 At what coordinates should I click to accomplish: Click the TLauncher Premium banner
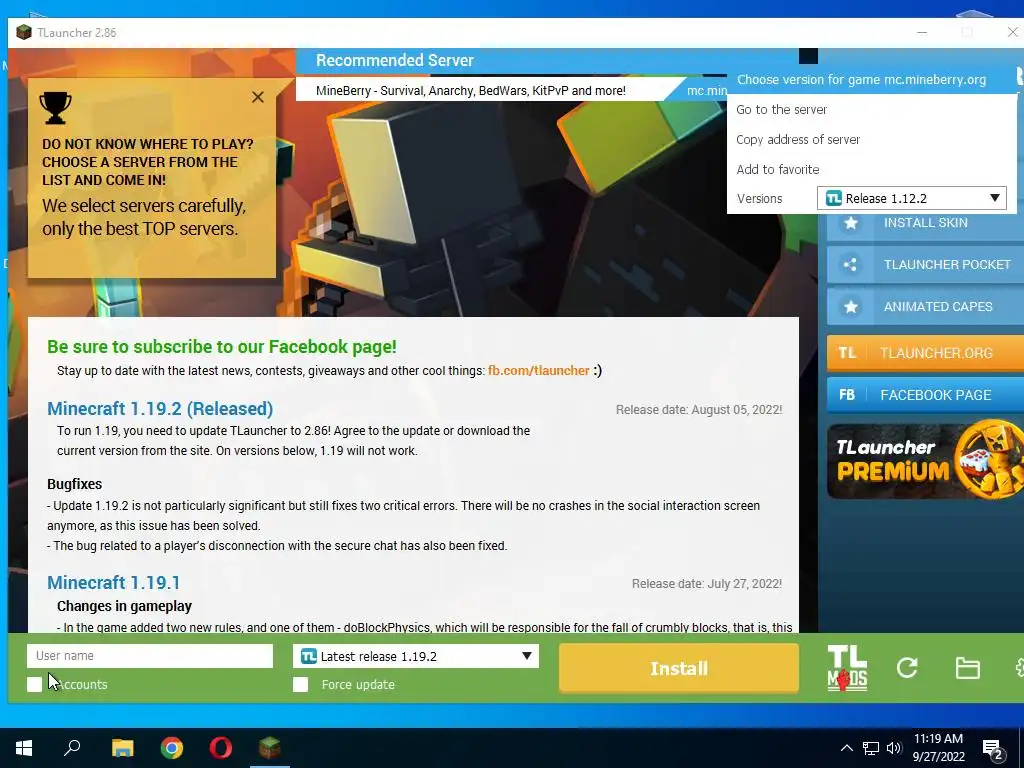(x=925, y=461)
